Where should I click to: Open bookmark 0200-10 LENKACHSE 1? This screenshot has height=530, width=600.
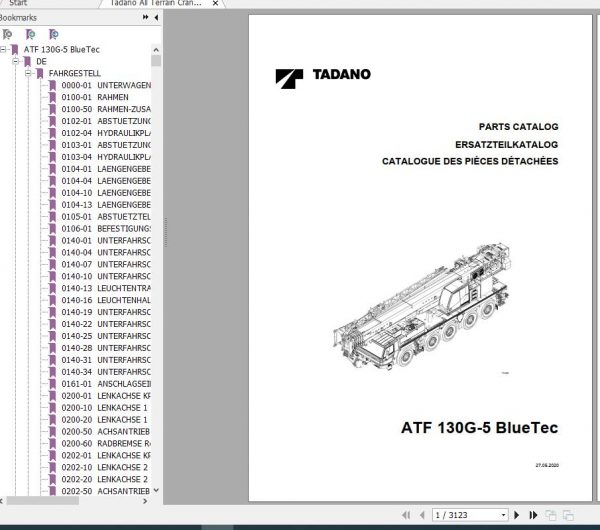(x=104, y=408)
